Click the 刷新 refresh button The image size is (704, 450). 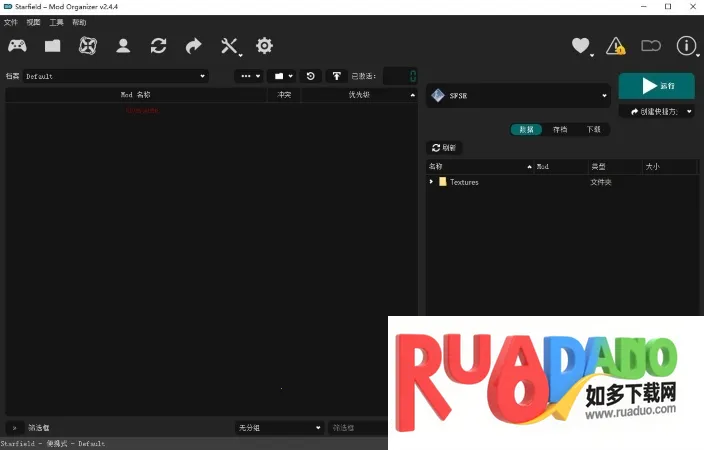coord(444,147)
